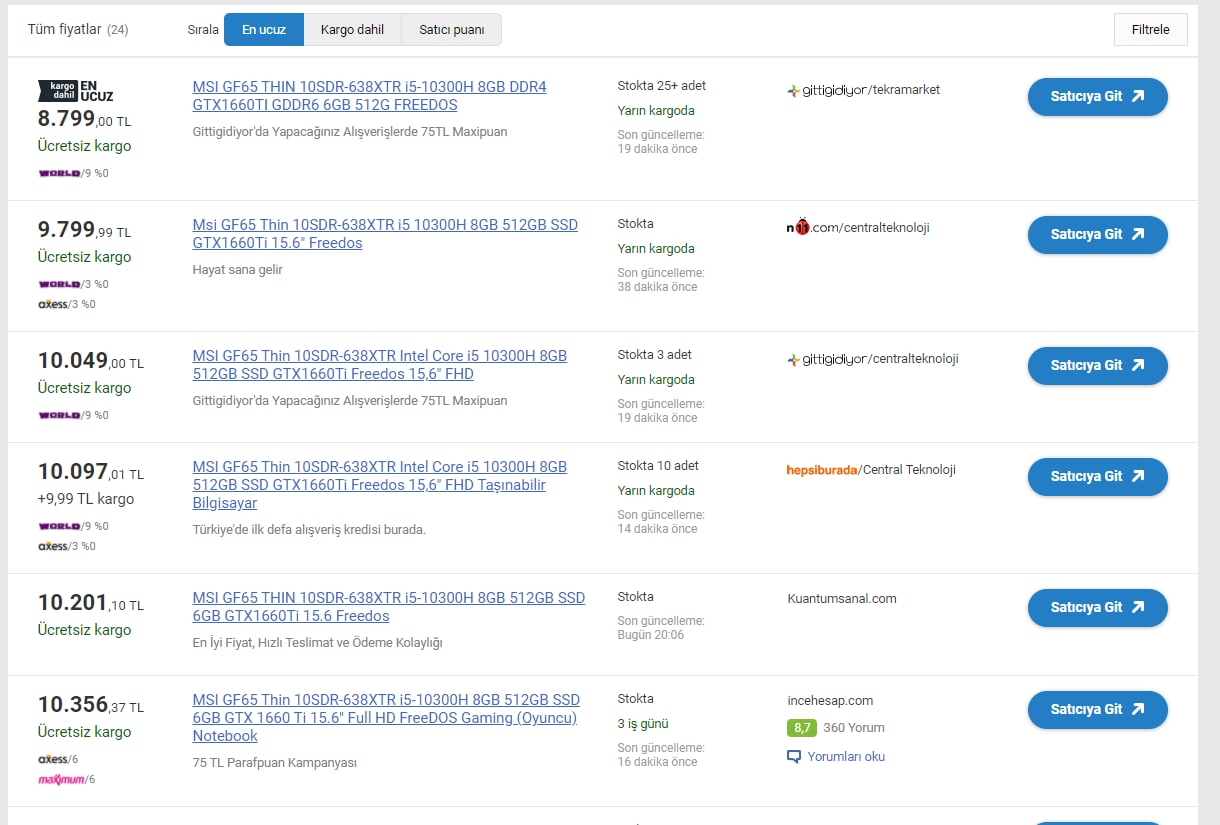1220x825 pixels.
Task: Open the Filtrele button
Action: [x=1150, y=29]
